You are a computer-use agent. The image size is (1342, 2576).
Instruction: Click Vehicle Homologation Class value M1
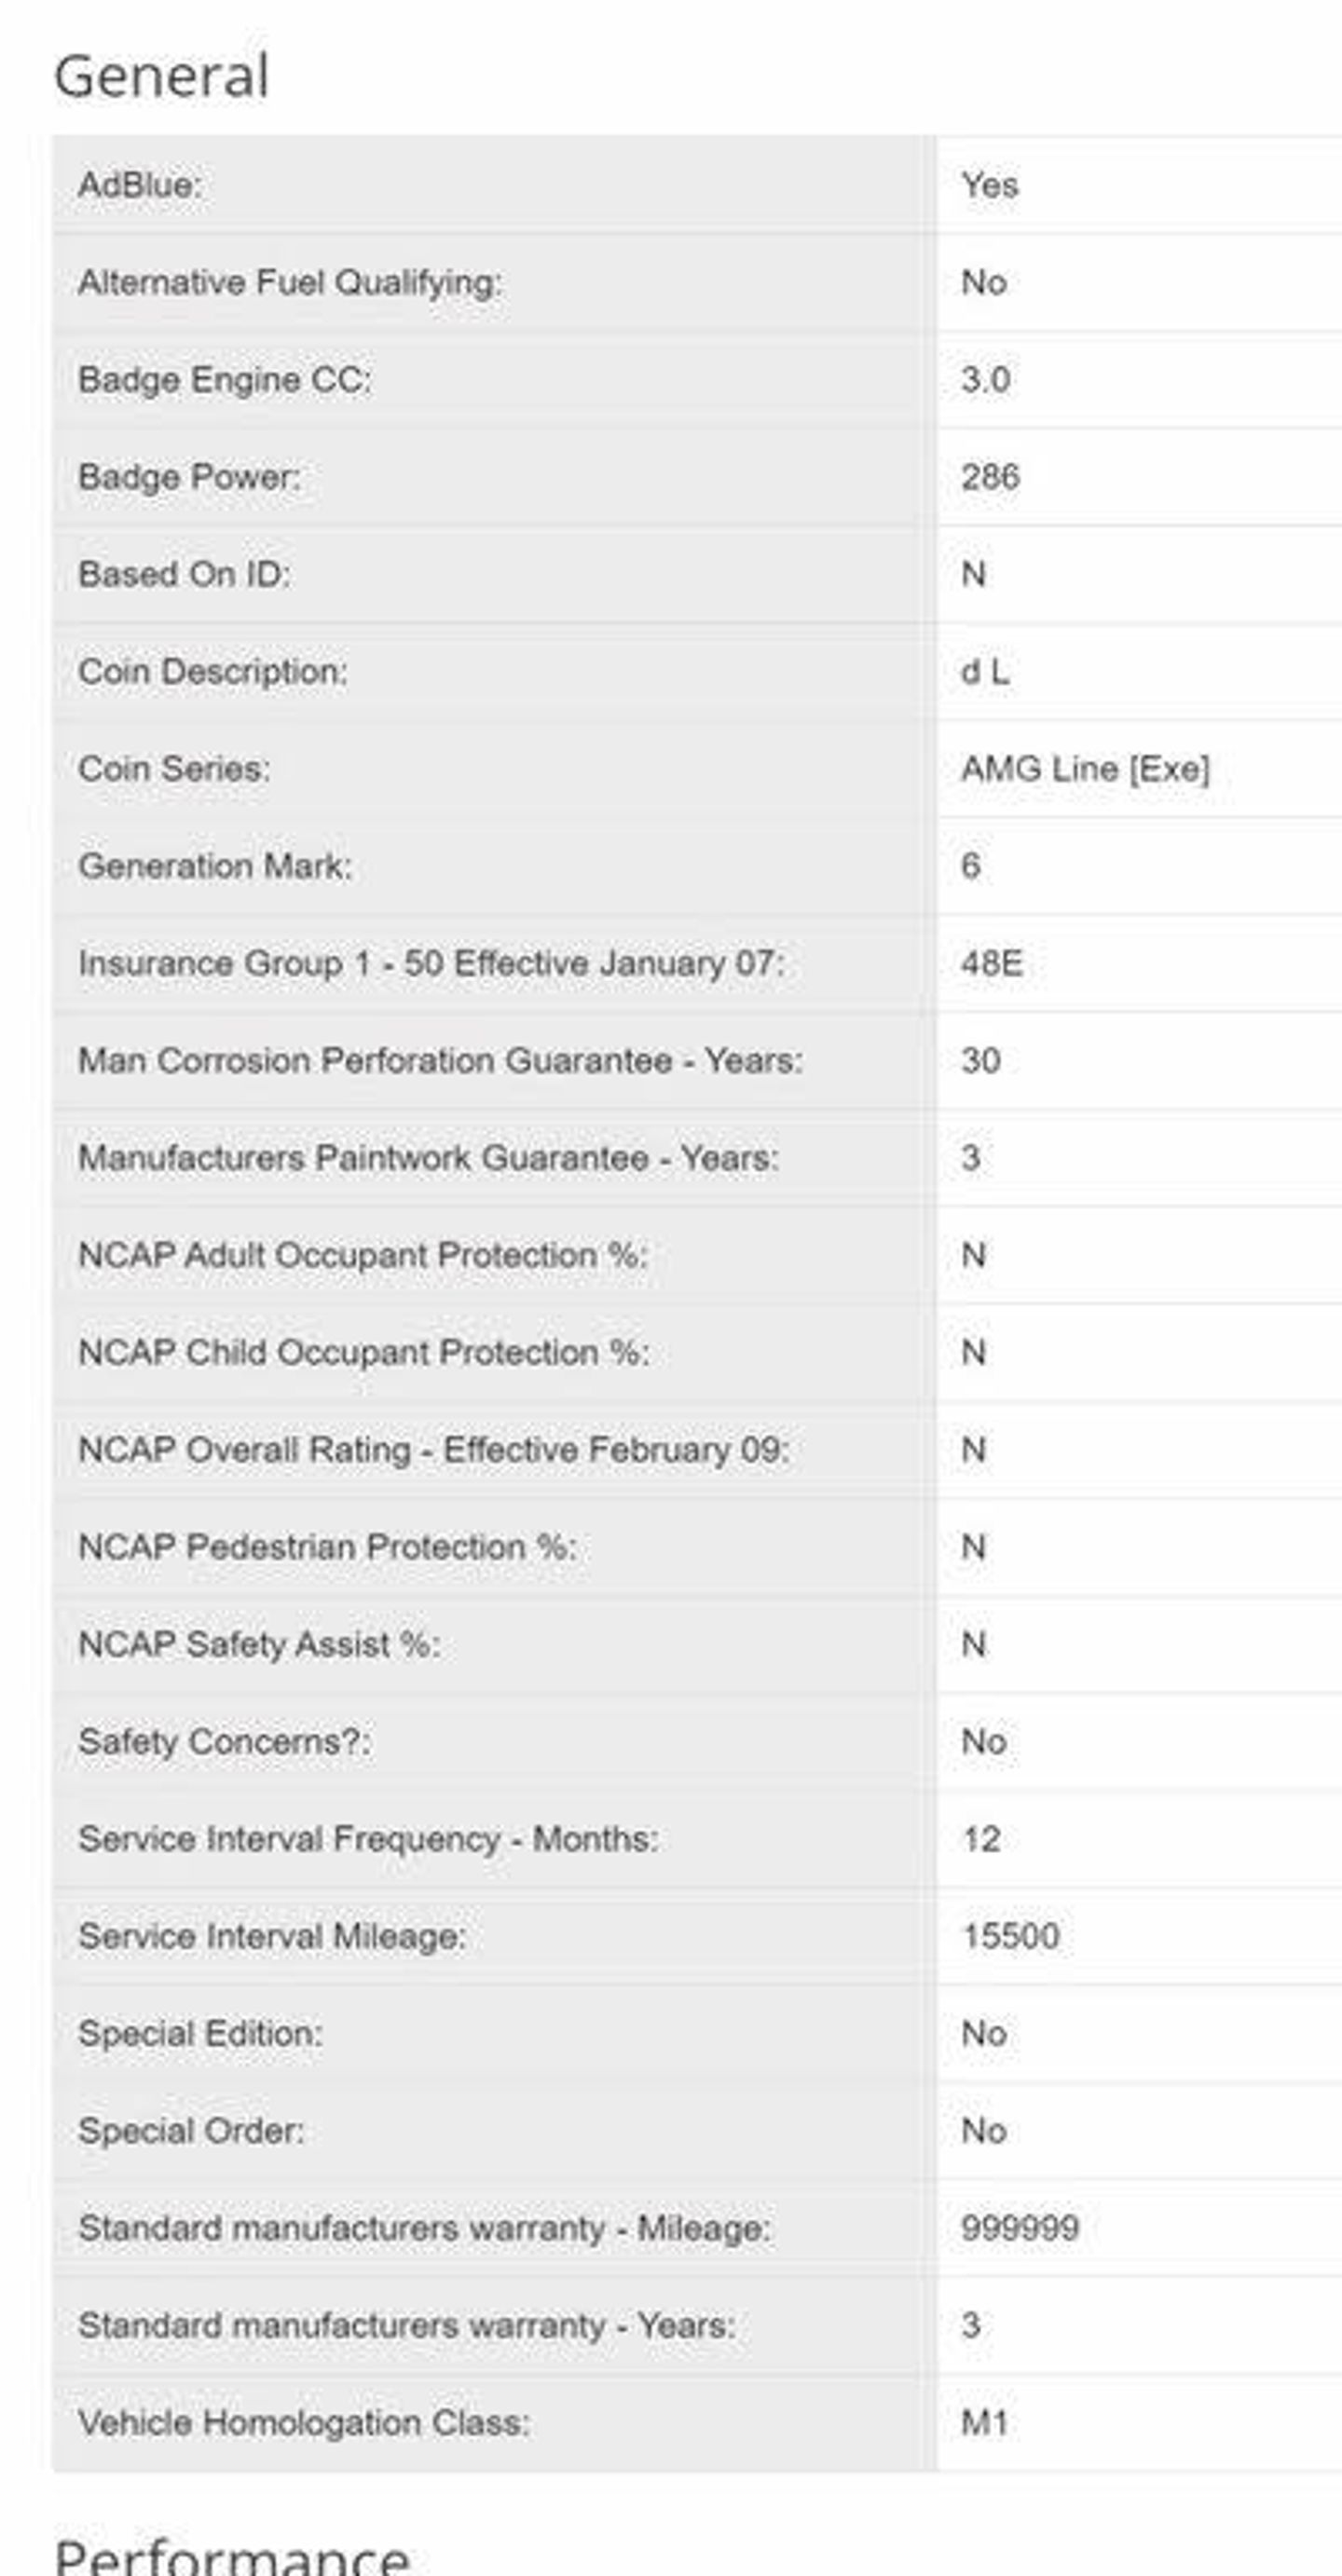click(984, 2423)
